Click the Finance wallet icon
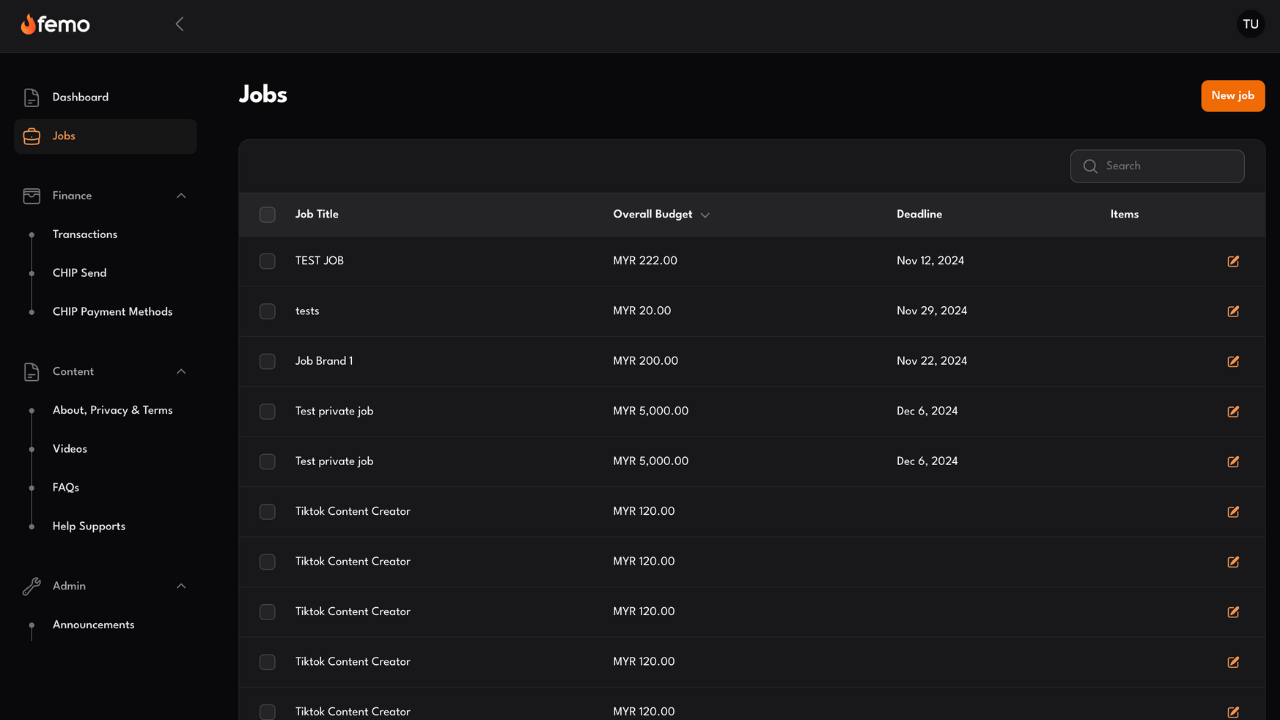Screen dimensions: 1280x720 [31, 195]
